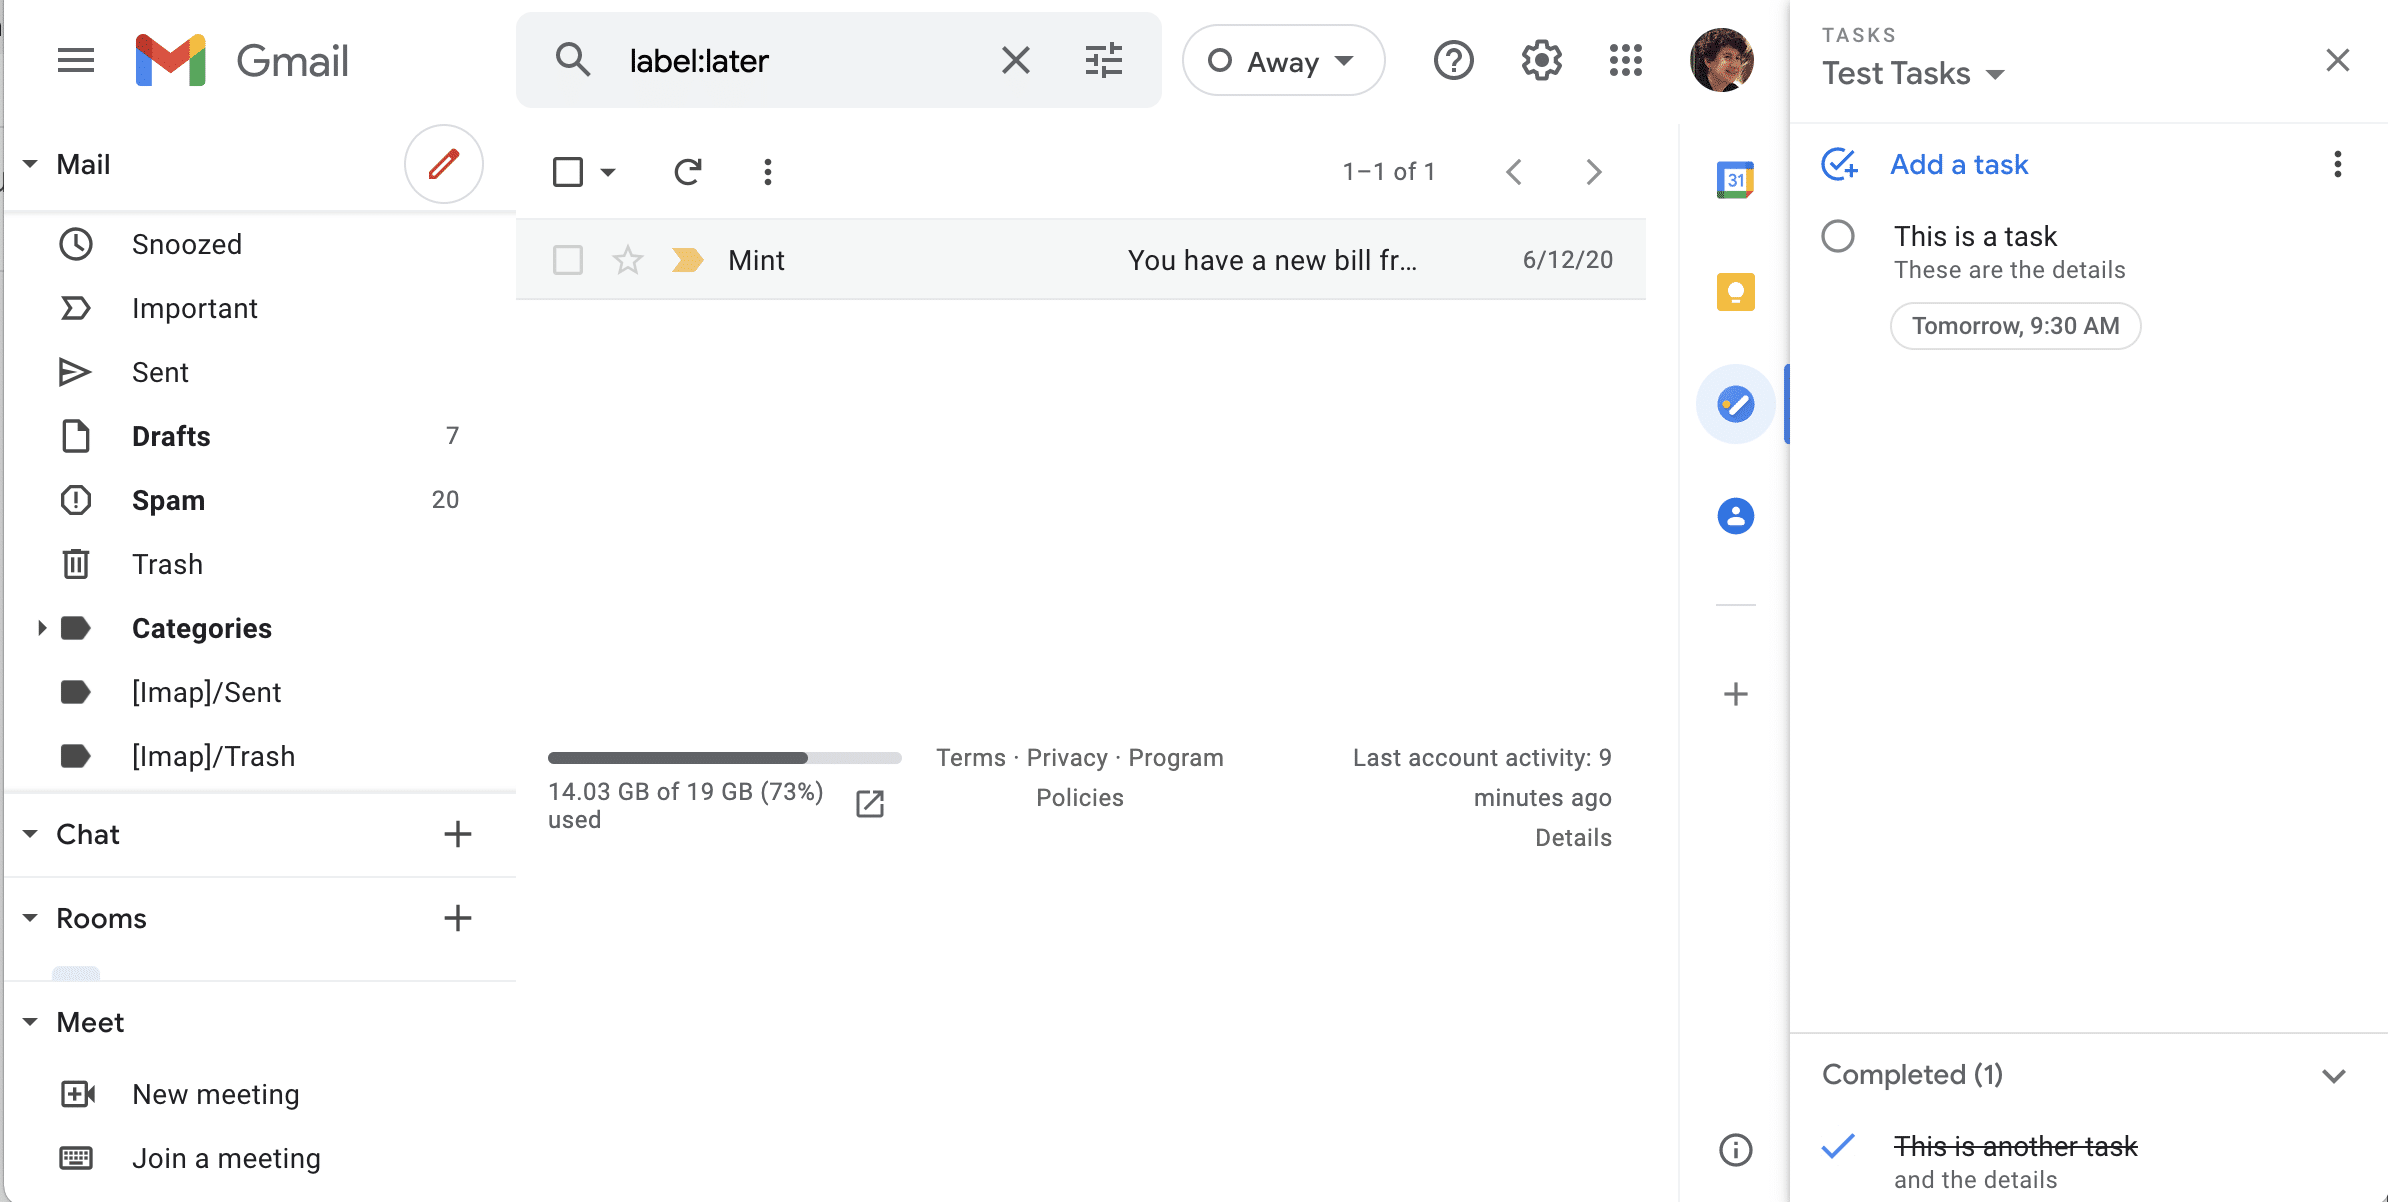The image size is (2388, 1202).
Task: Open Google Calendar side panel icon
Action: 1735,180
